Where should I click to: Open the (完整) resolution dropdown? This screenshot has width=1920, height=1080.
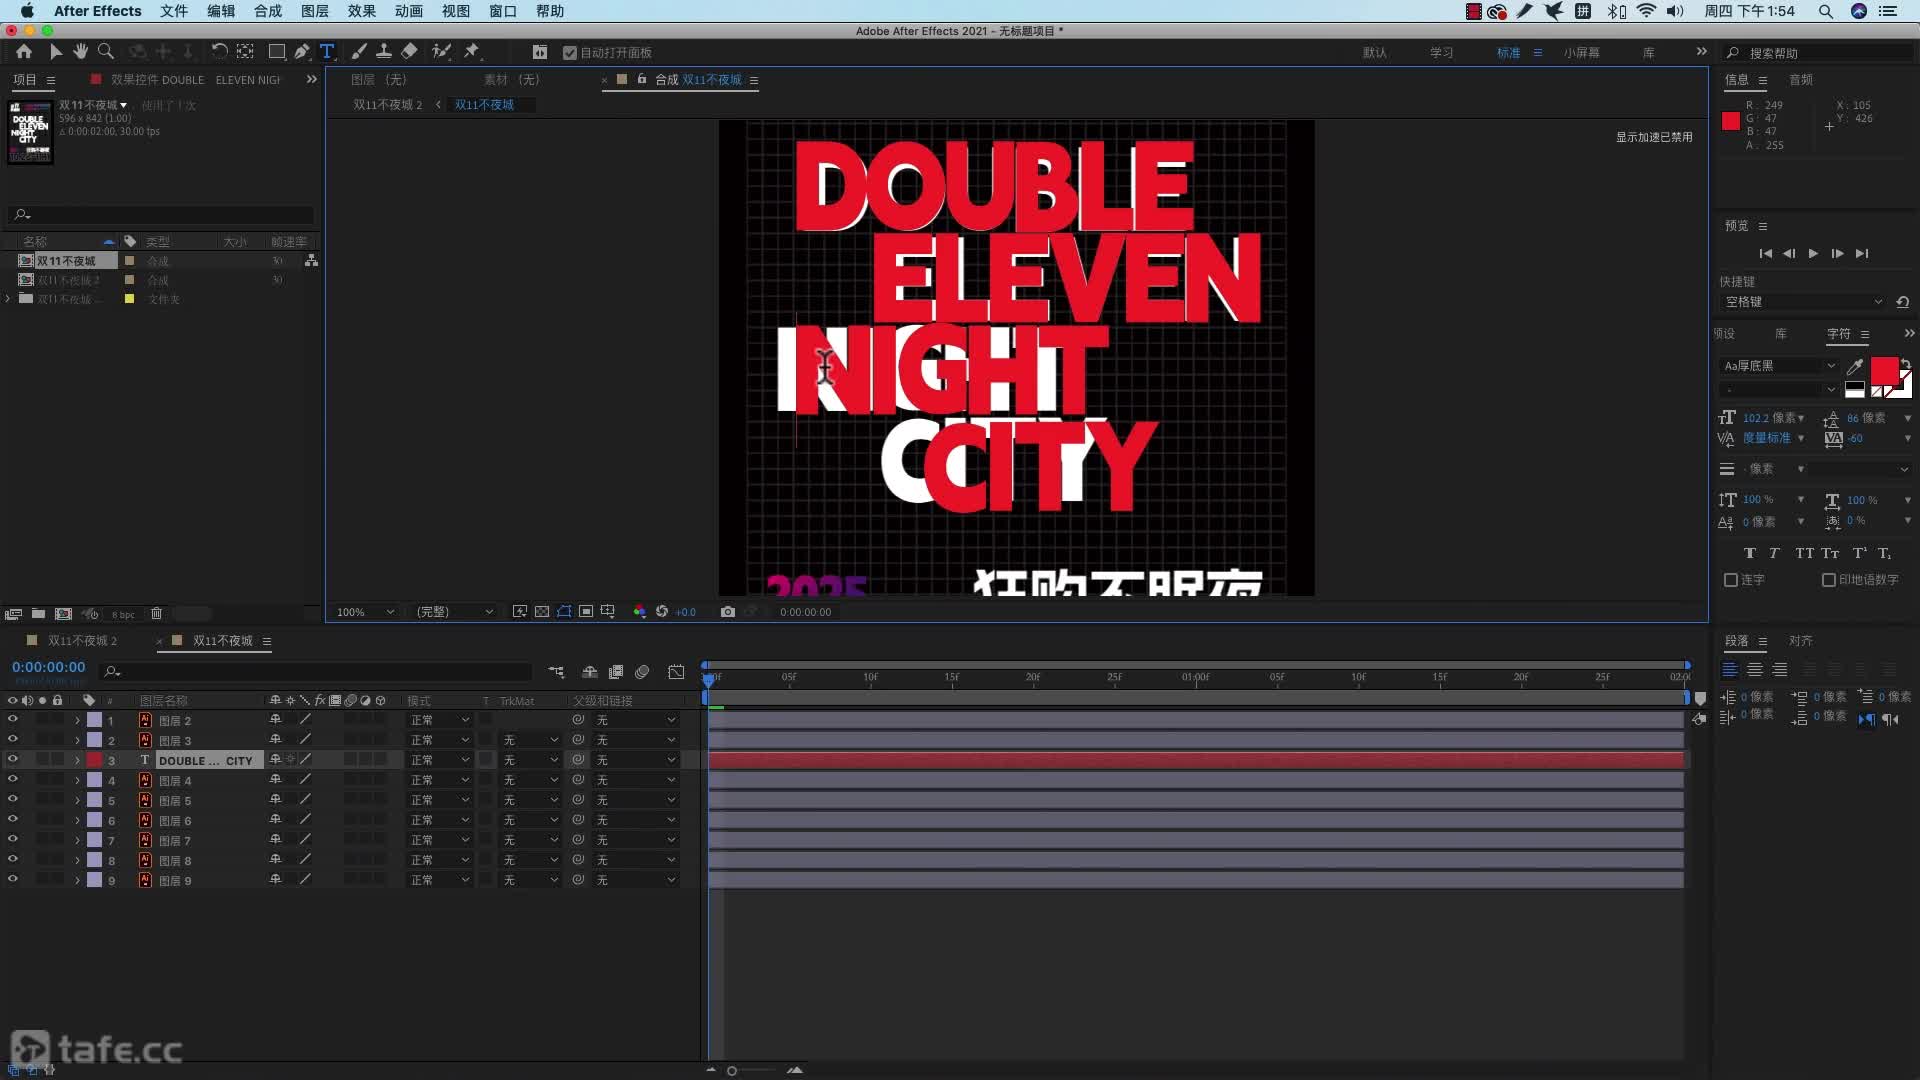pos(455,612)
